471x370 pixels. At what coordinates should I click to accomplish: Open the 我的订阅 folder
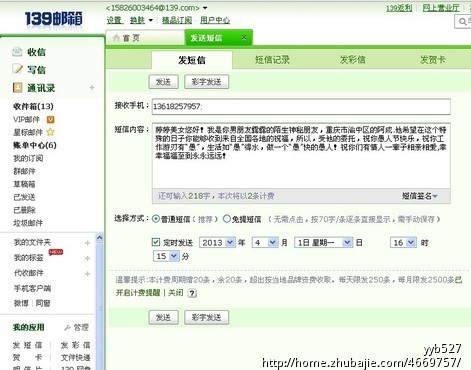pyautogui.click(x=28, y=158)
